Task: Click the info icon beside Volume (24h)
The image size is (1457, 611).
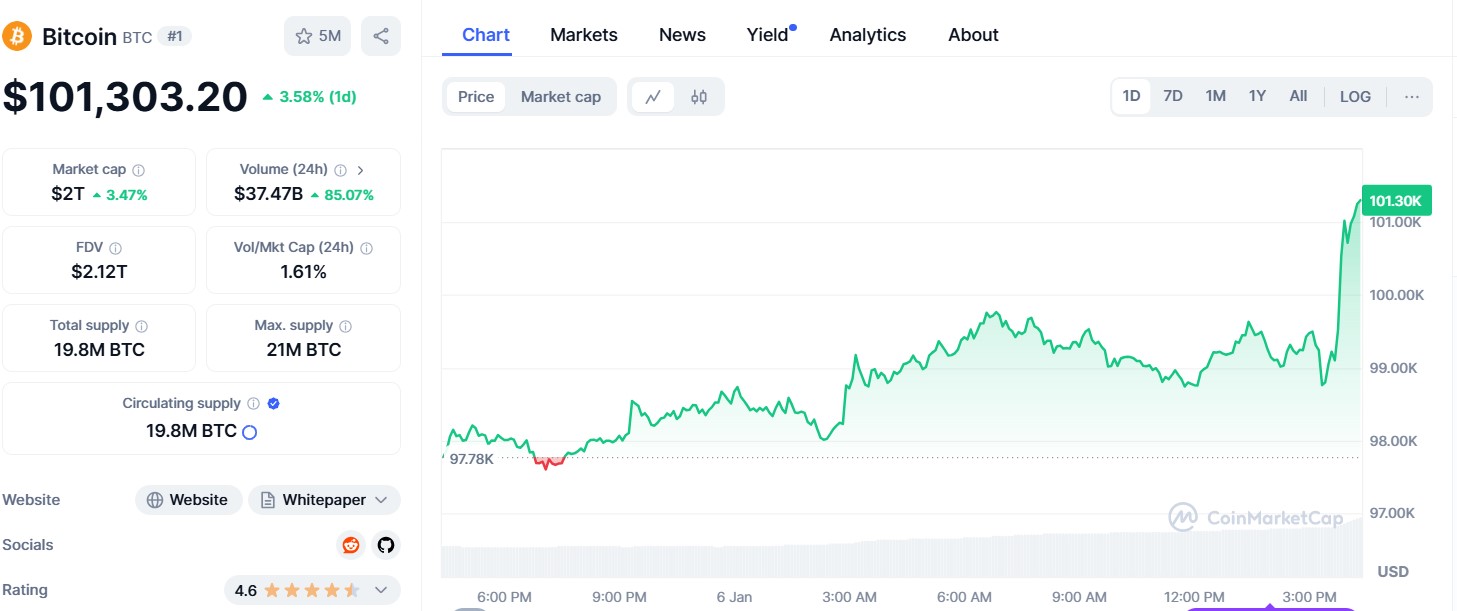Action: [x=340, y=170]
